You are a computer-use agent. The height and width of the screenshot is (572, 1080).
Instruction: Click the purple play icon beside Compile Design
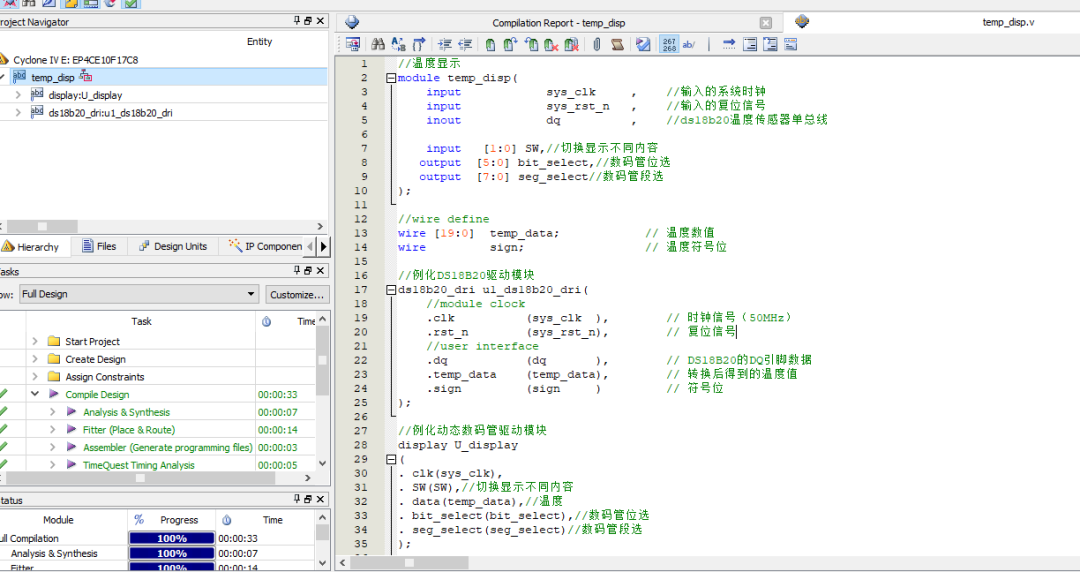(x=54, y=395)
